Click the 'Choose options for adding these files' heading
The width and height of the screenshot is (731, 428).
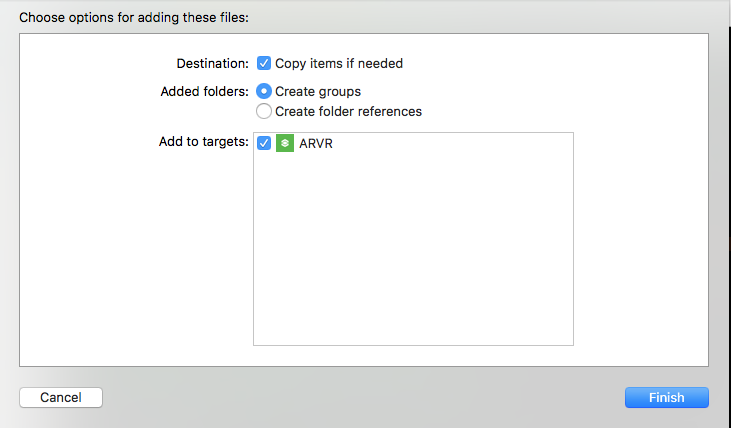tap(134, 18)
